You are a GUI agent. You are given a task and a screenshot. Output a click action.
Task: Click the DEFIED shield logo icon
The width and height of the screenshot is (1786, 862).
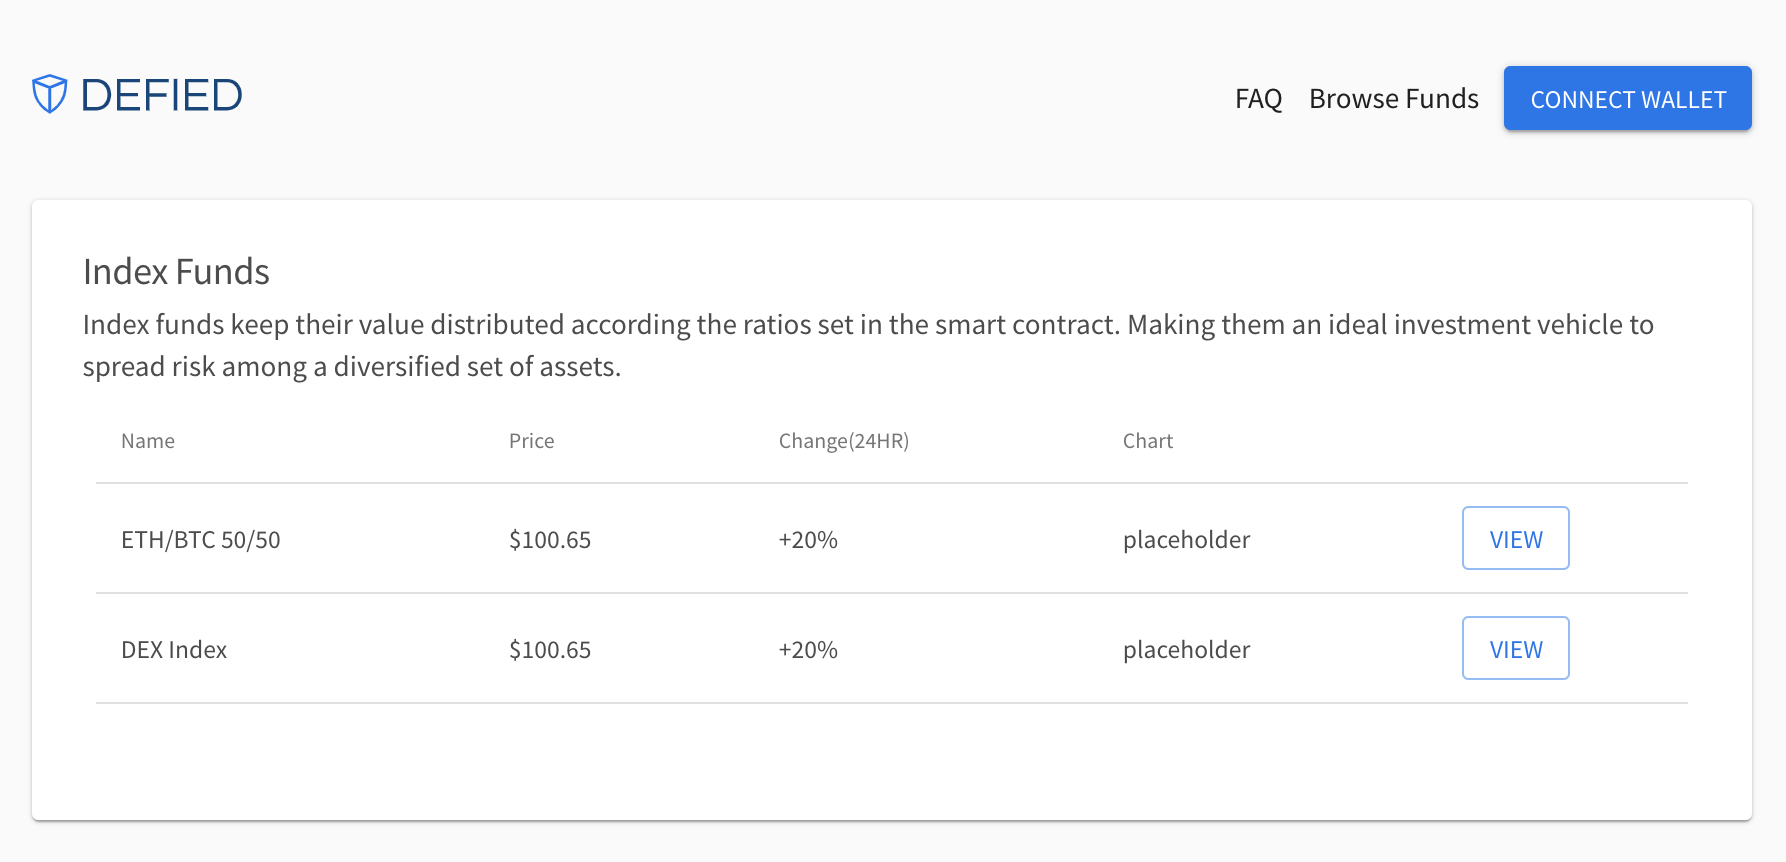49,94
